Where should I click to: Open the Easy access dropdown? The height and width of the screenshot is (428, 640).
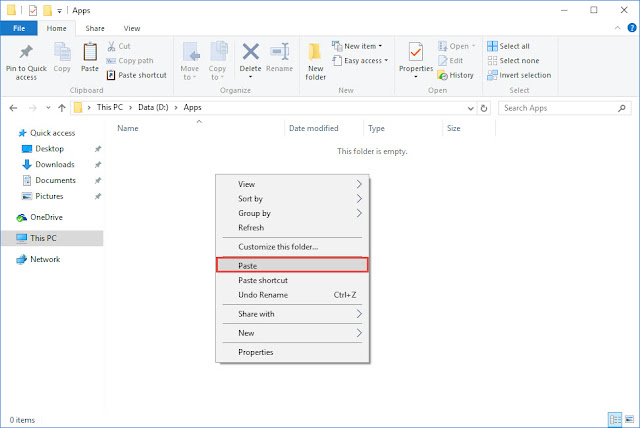coord(360,61)
